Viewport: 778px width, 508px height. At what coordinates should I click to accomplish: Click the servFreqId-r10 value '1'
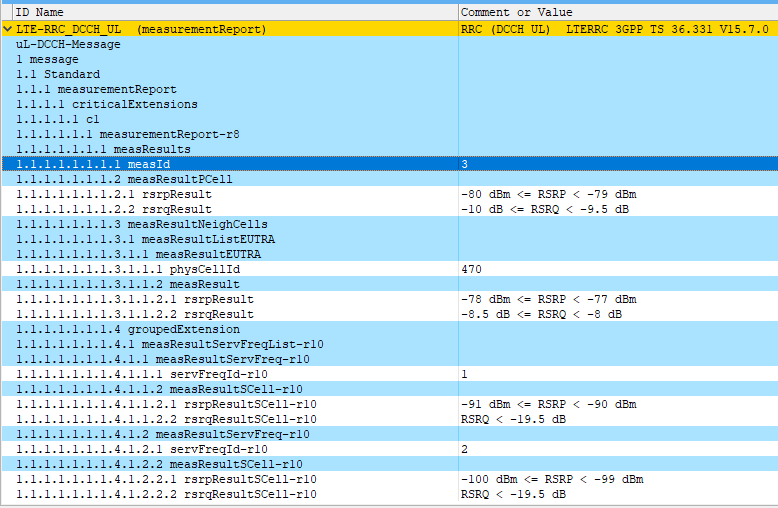click(464, 374)
